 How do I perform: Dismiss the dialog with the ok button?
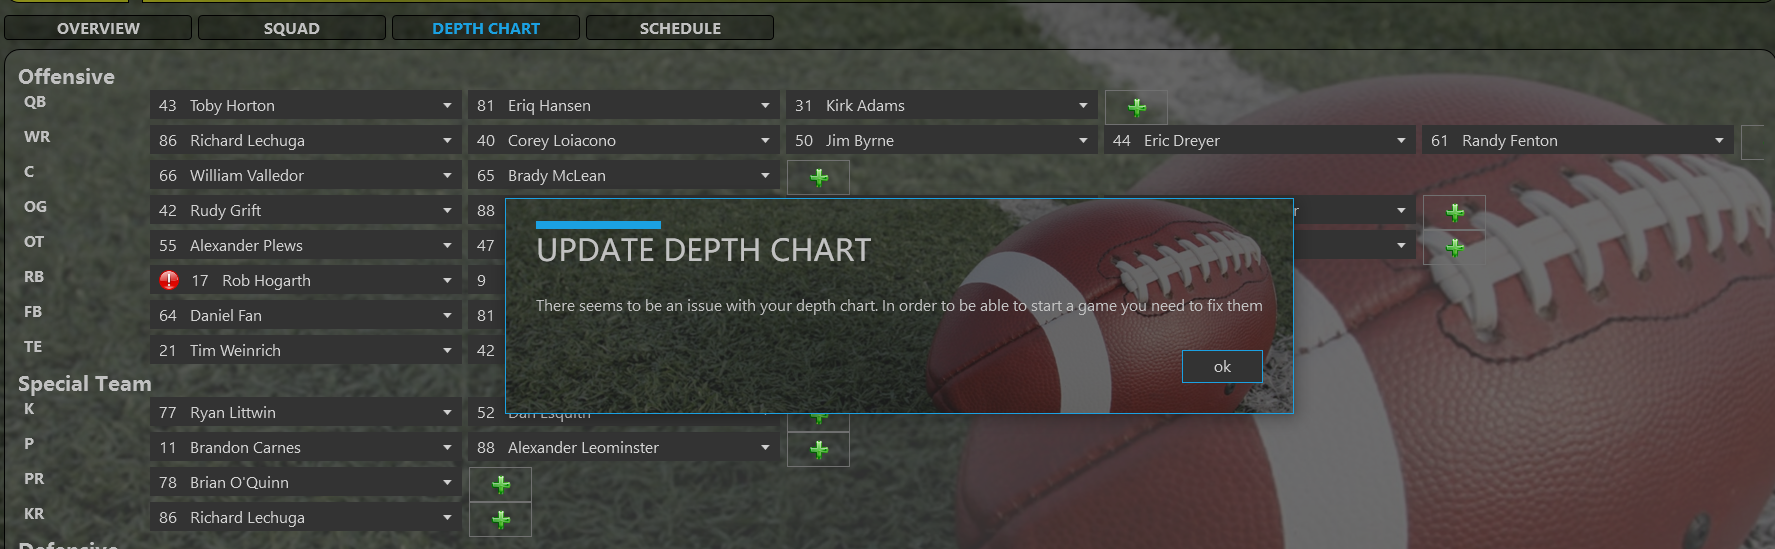tap(1222, 367)
